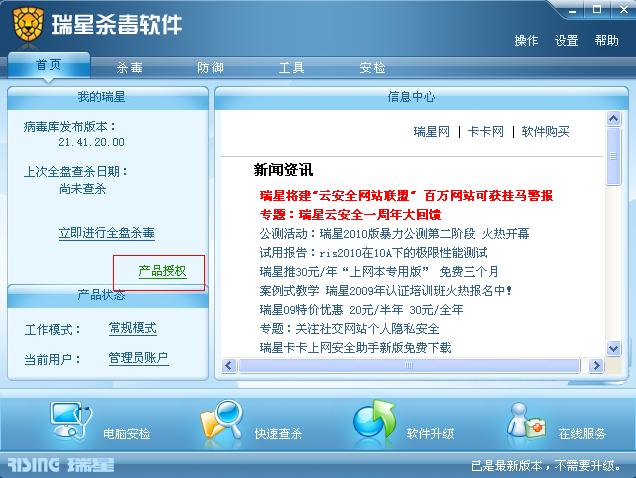Click status text 已是最新版本，不需要升级
636x478 pixels.
click(x=546, y=465)
